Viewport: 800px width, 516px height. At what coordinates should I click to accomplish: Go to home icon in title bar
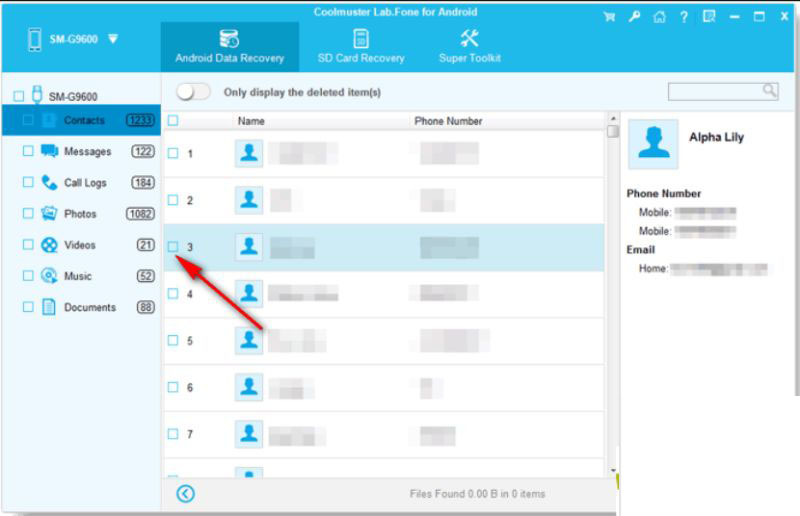pyautogui.click(x=659, y=17)
